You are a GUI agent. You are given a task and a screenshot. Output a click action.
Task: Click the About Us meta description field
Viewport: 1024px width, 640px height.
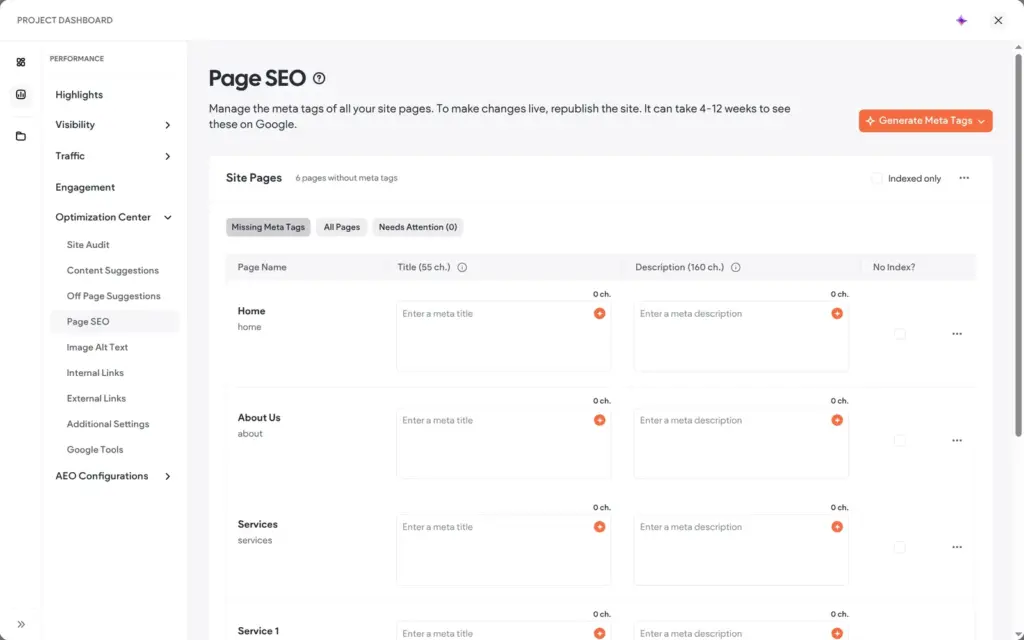(x=741, y=443)
